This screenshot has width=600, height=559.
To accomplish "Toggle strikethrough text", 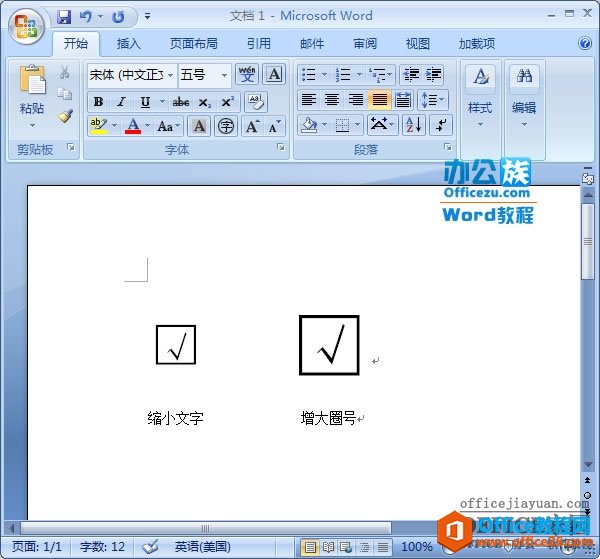I will (x=181, y=102).
